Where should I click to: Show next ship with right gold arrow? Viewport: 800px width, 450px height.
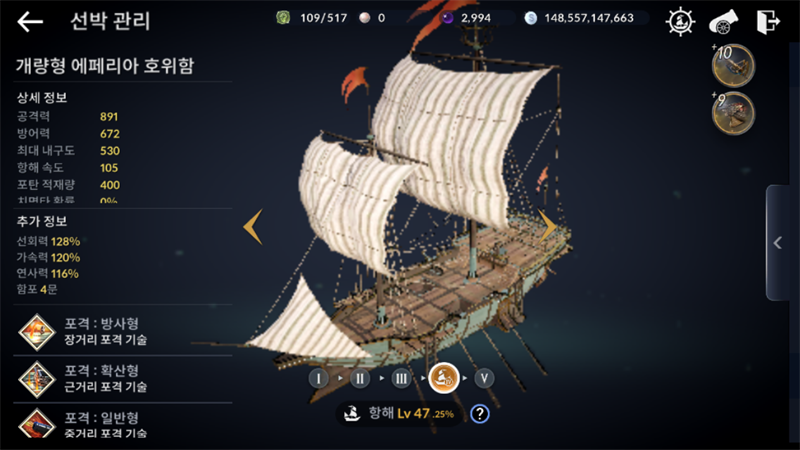(548, 227)
